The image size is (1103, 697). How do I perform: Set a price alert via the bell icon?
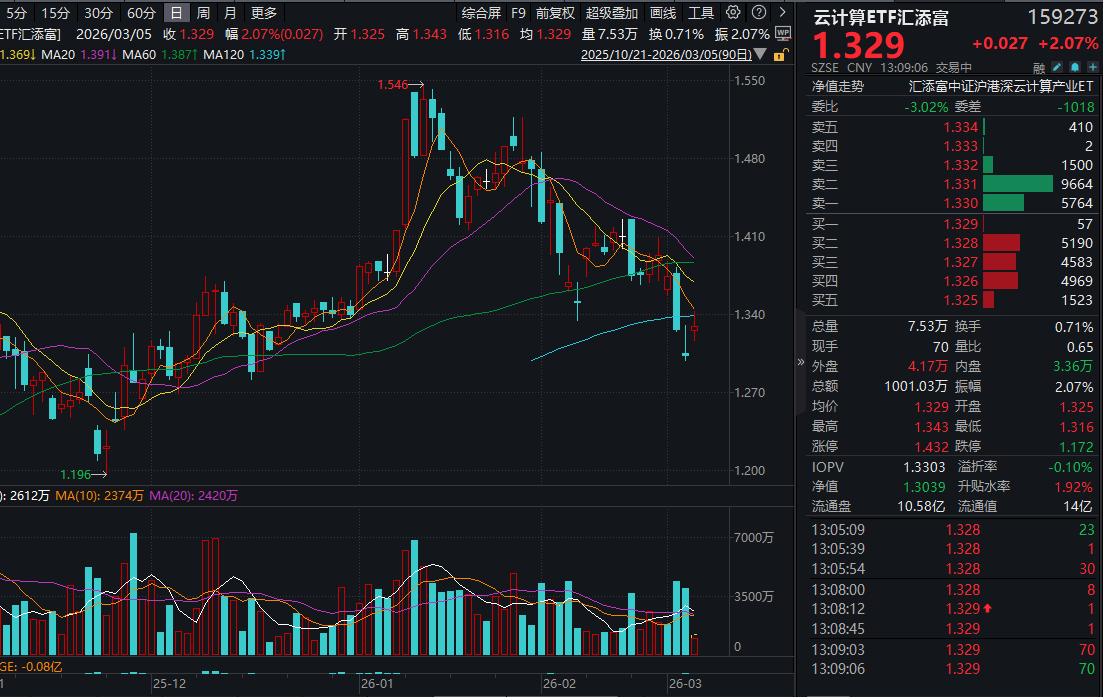pos(1074,67)
